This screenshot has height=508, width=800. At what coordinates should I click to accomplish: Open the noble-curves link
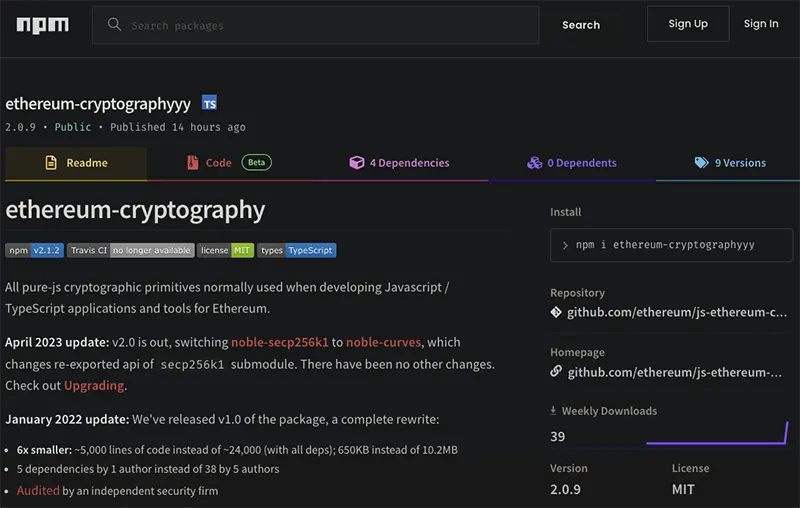[384, 342]
